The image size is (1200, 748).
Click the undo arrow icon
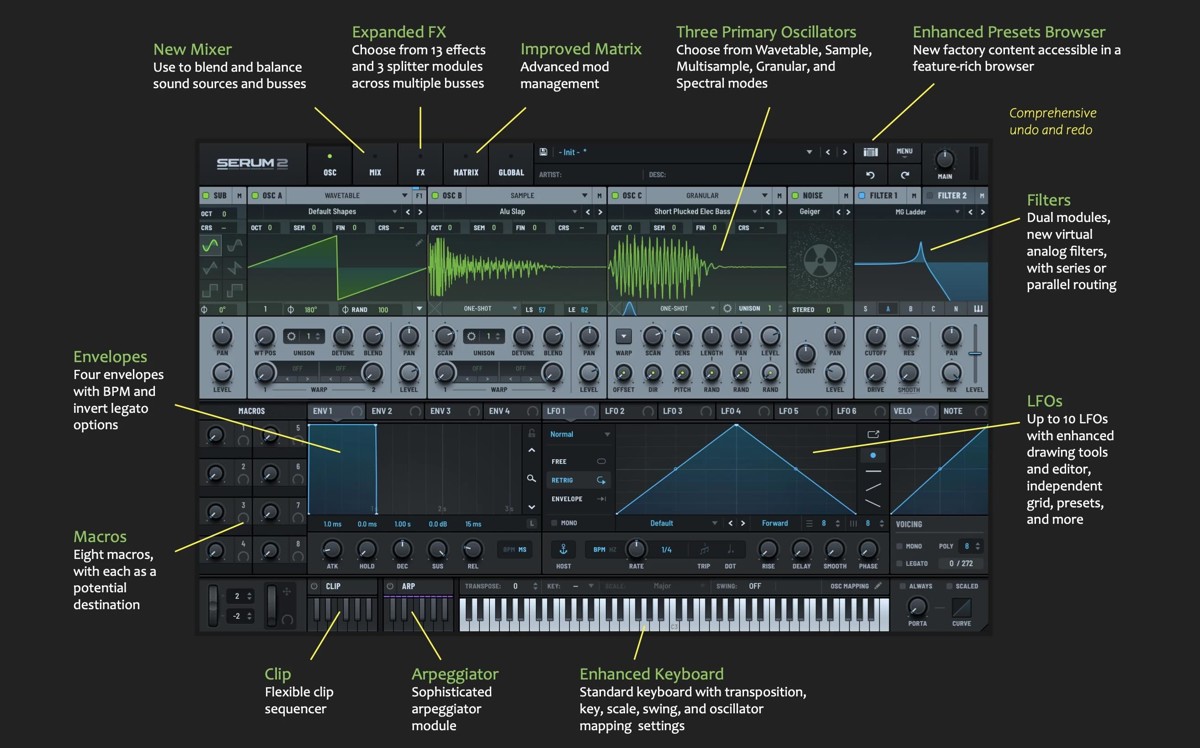pyautogui.click(x=870, y=175)
